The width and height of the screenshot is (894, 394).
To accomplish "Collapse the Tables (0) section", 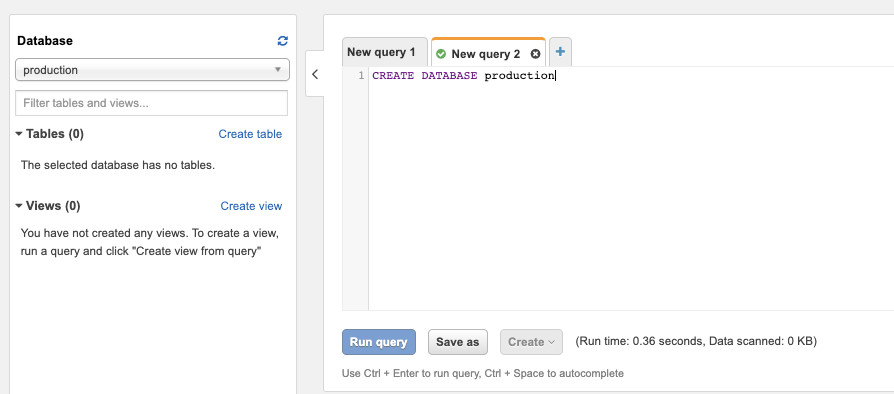I will (19, 134).
